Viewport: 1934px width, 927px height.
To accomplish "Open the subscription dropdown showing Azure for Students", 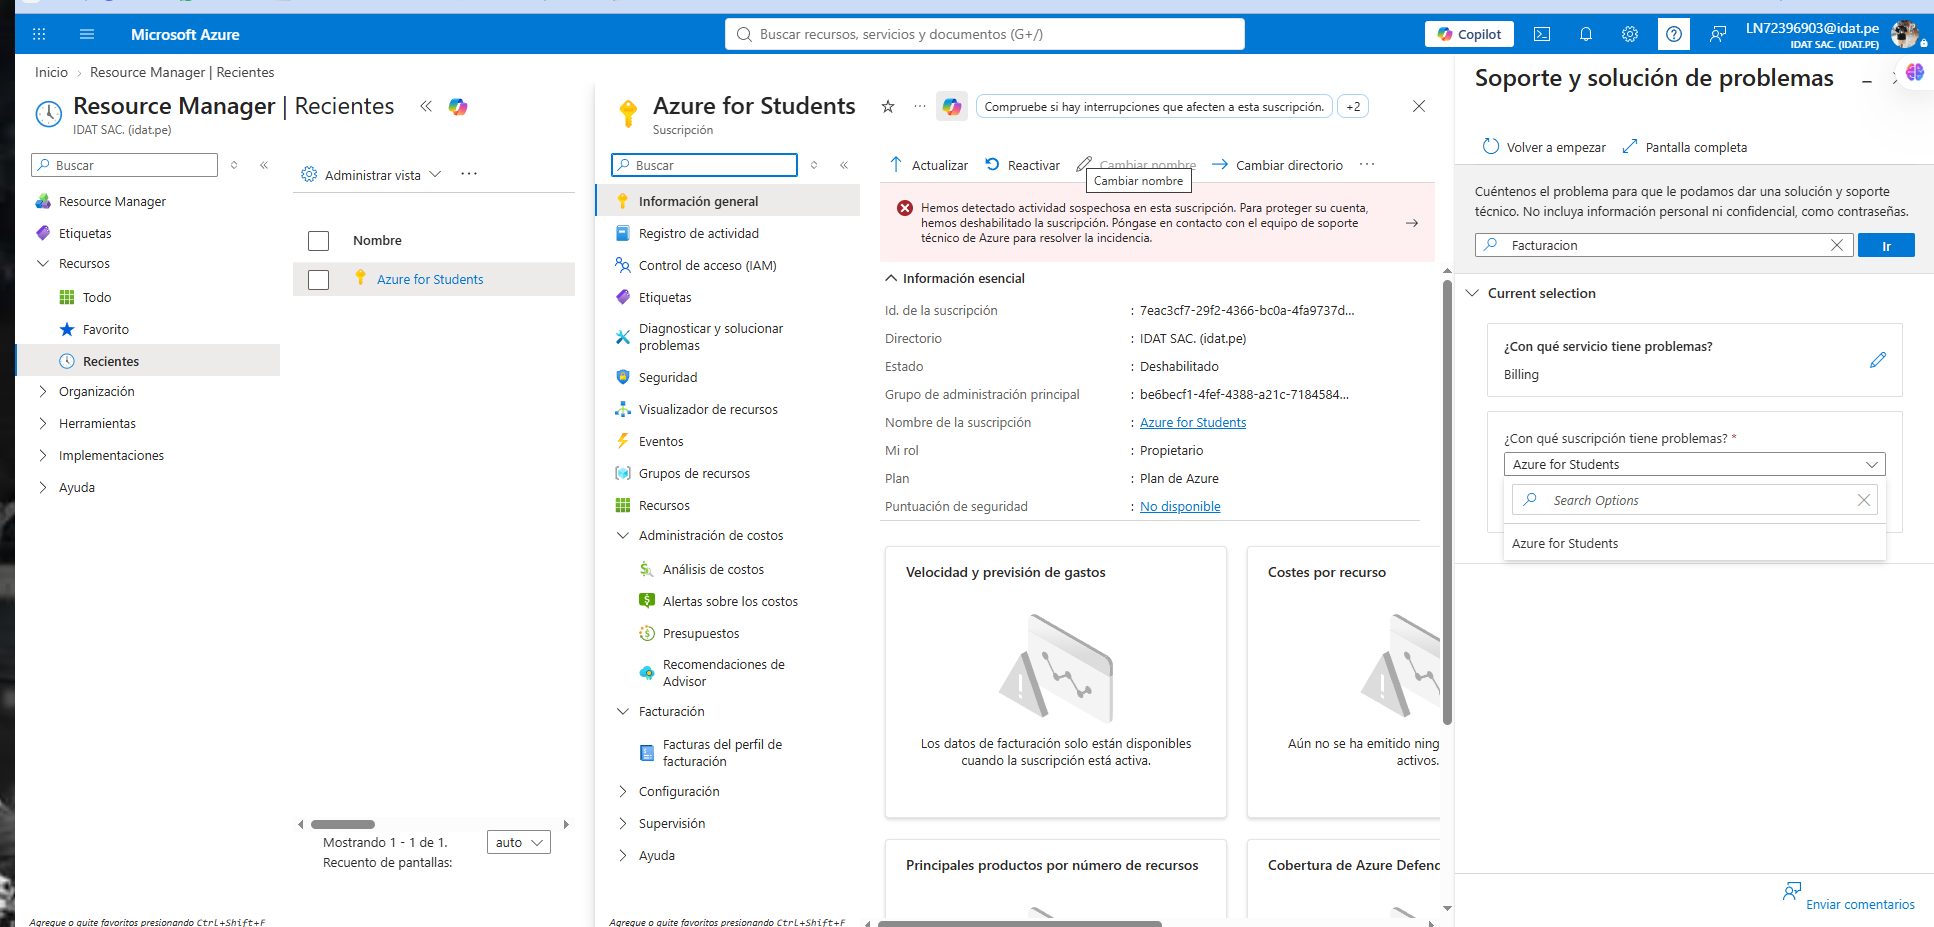I will (x=1694, y=464).
